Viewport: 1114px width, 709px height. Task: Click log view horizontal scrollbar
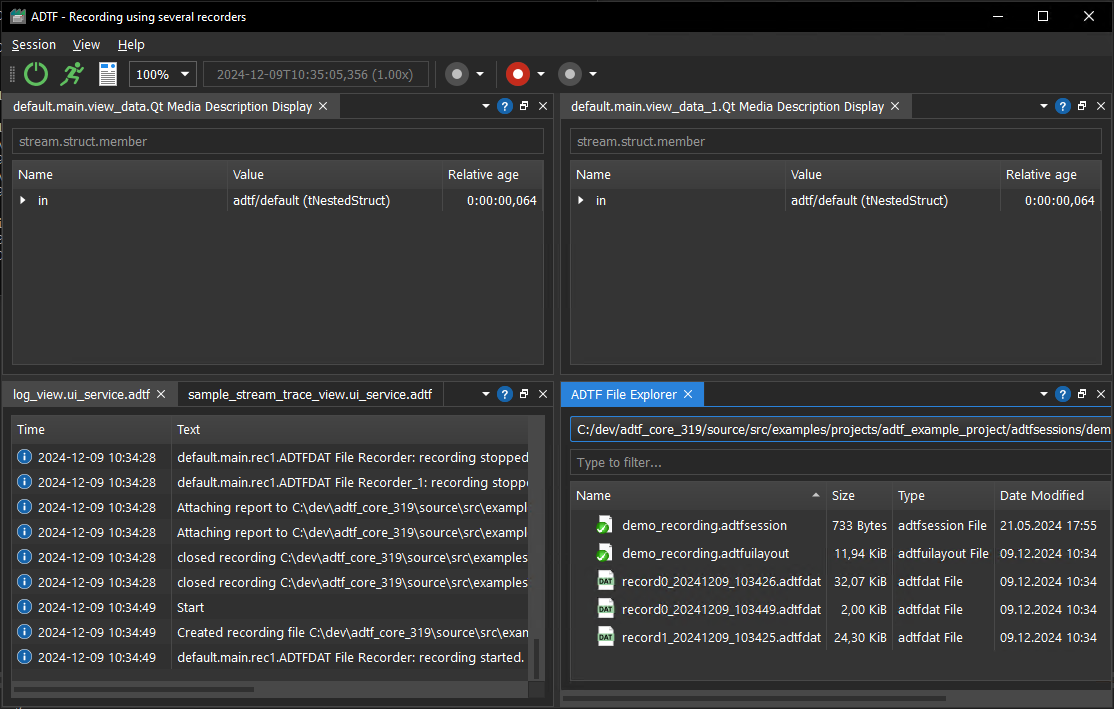tap(134, 689)
